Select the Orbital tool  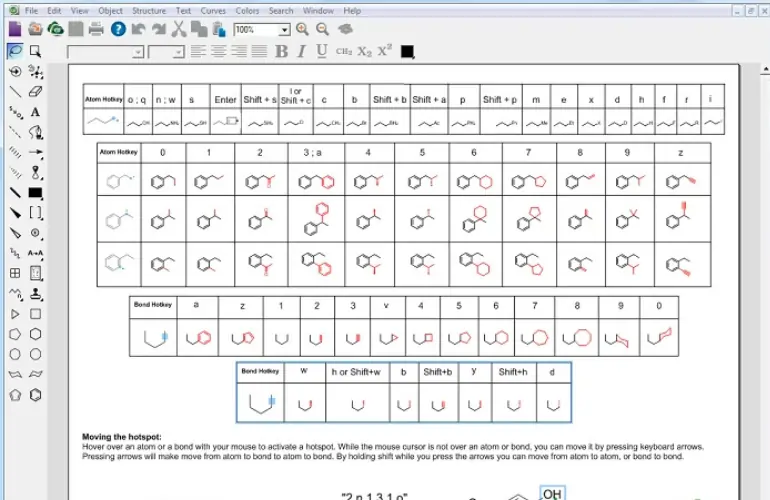[x=35, y=172]
